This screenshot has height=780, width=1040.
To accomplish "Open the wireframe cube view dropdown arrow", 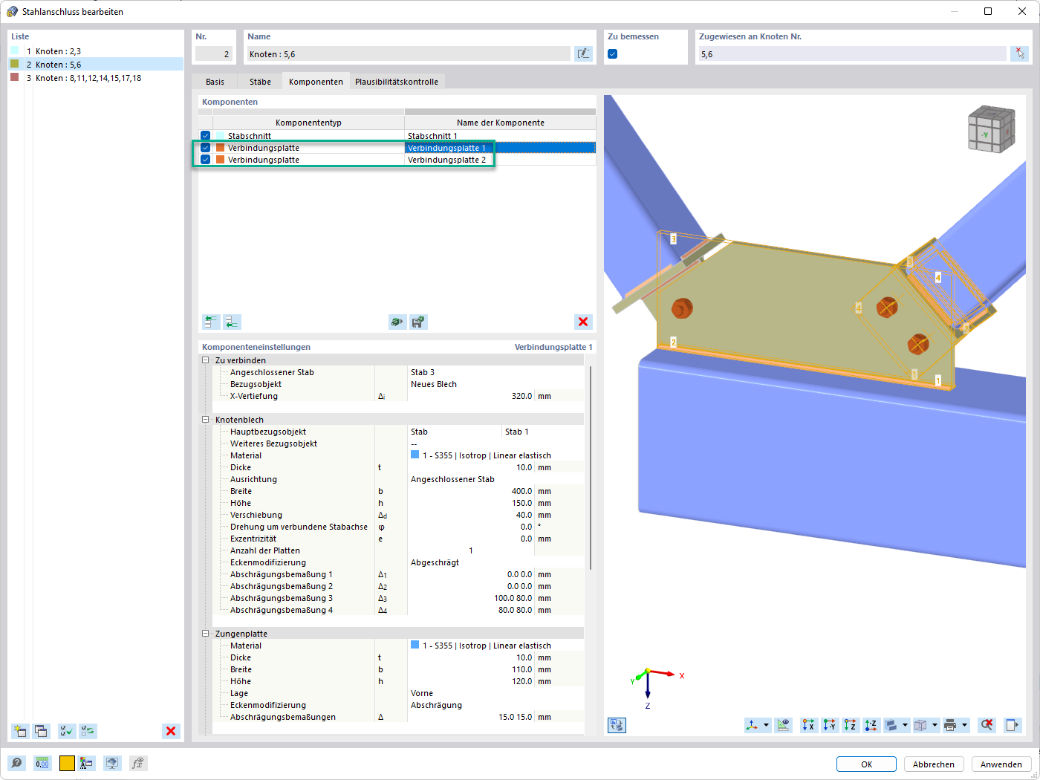I will [935, 725].
